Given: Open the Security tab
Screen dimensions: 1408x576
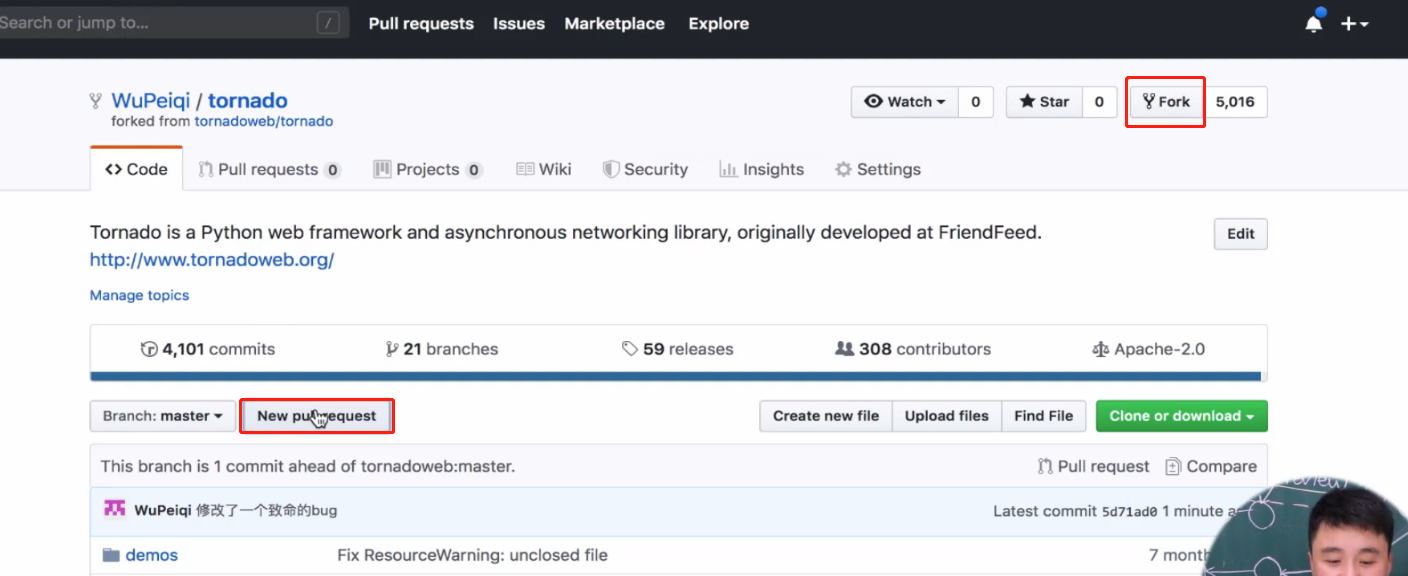Looking at the screenshot, I should pyautogui.click(x=645, y=170).
